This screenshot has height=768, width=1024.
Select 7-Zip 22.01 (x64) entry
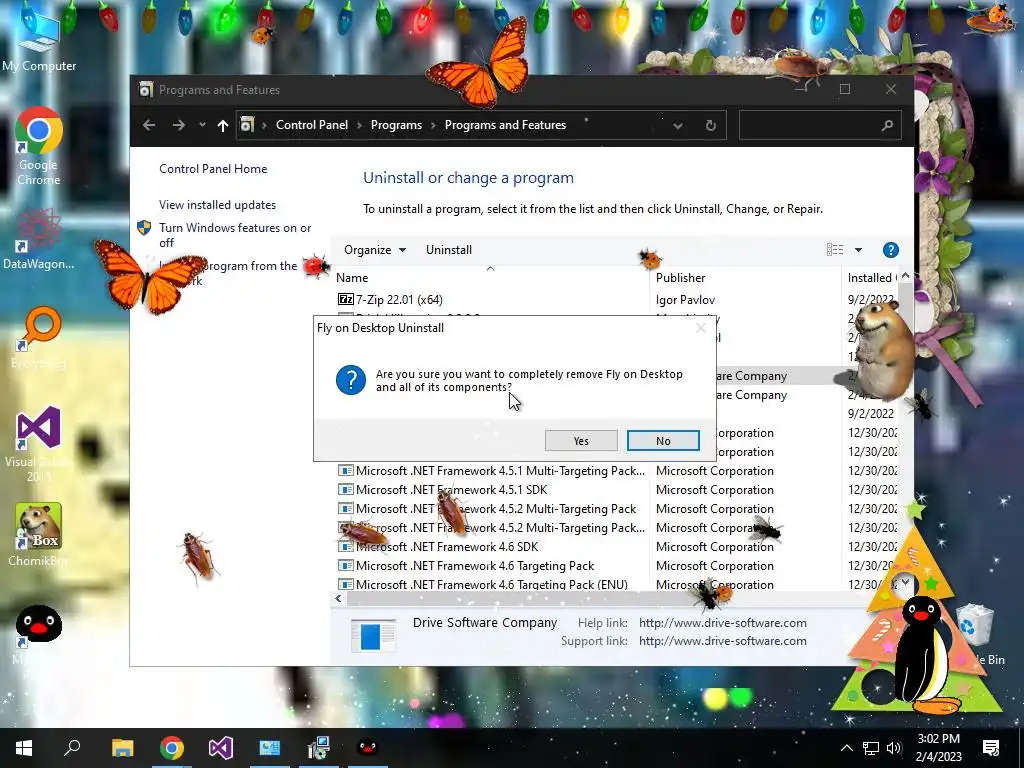coord(399,300)
